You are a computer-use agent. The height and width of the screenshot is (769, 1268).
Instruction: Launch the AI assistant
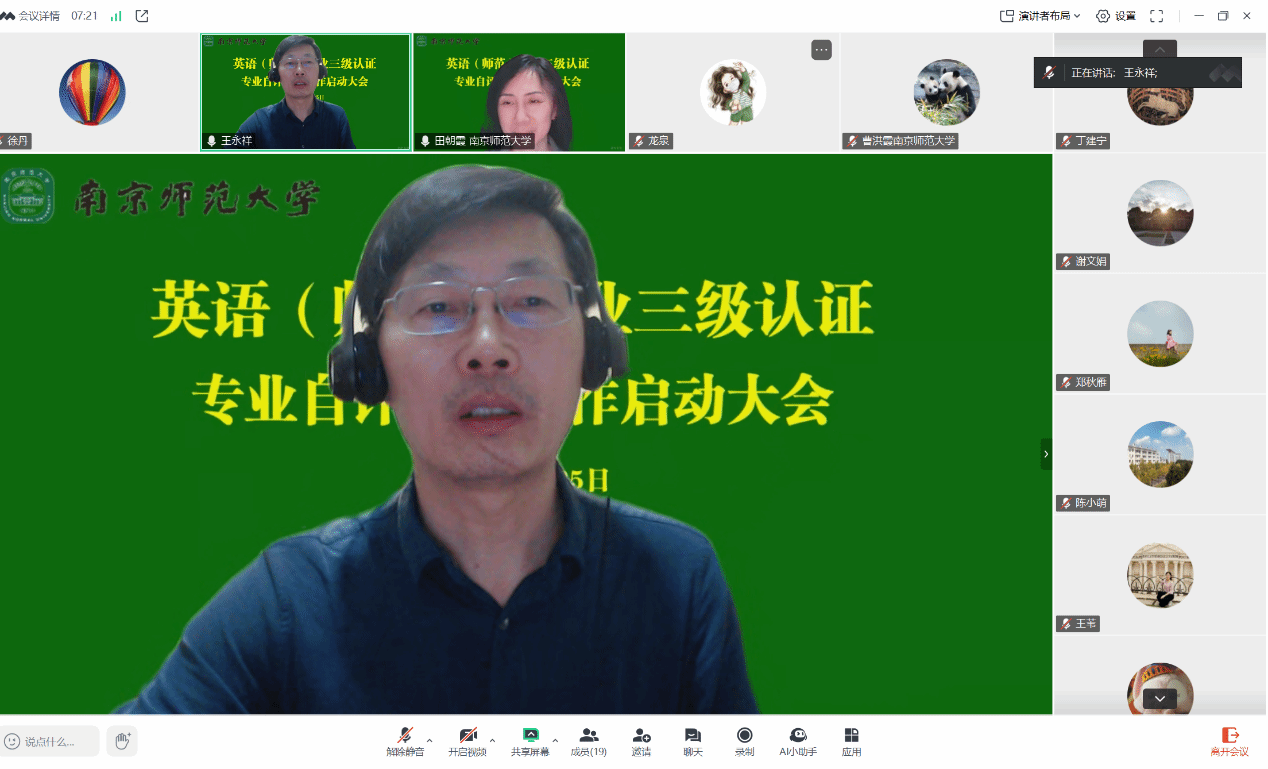pyautogui.click(x=798, y=741)
